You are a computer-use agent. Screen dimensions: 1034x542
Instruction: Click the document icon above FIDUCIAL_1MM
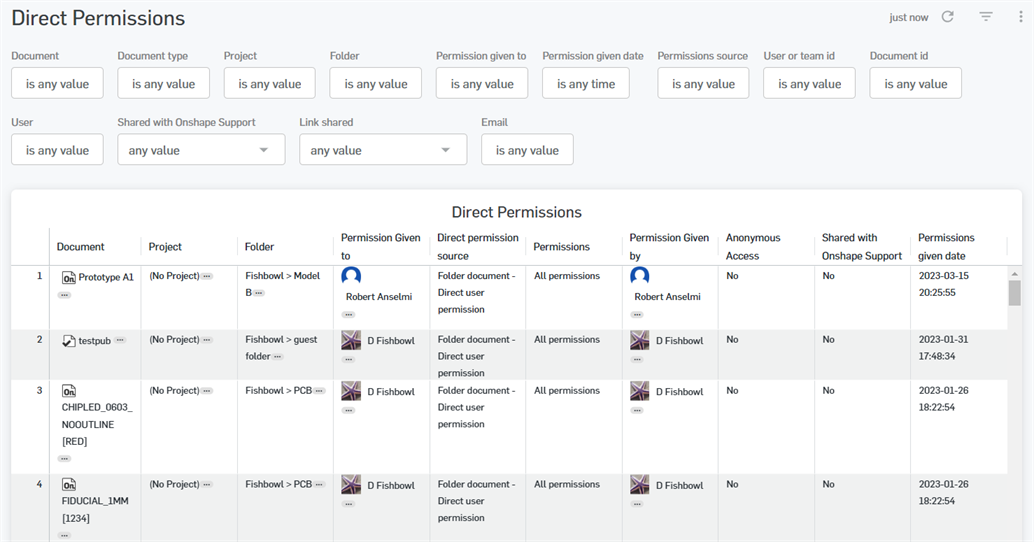pyautogui.click(x=69, y=485)
